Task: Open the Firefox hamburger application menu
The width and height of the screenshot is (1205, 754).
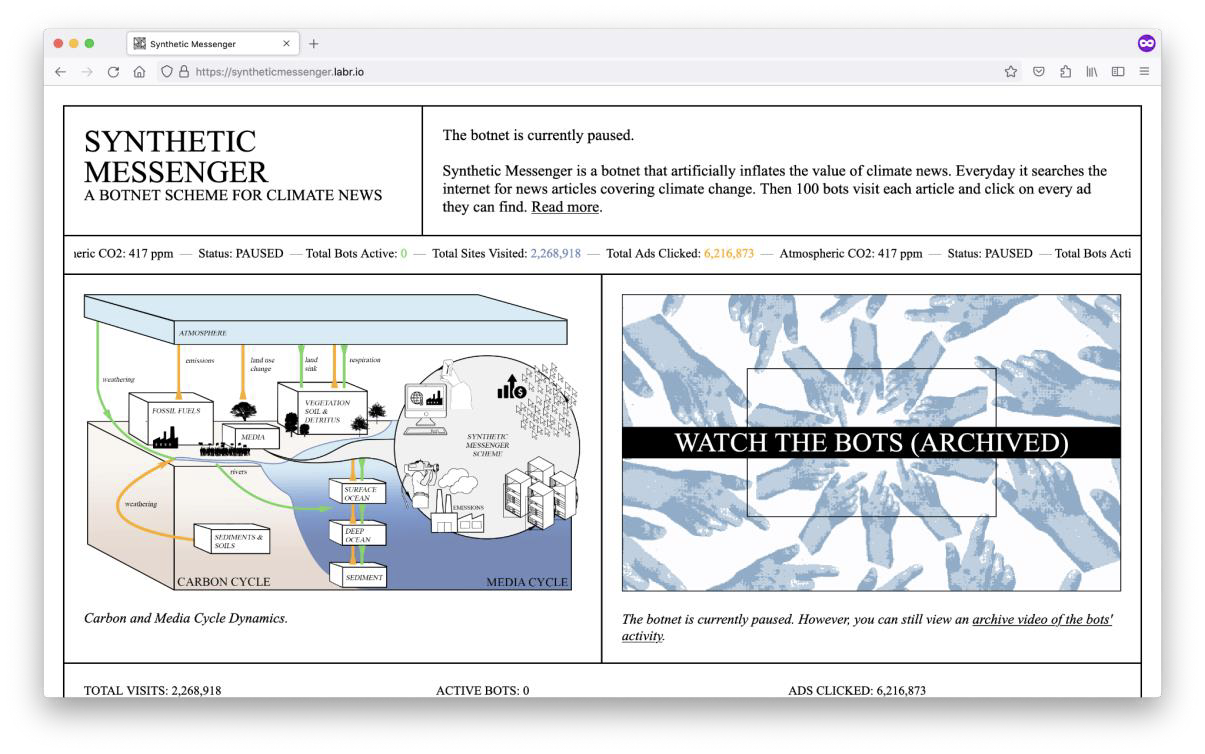Action: tap(1144, 72)
